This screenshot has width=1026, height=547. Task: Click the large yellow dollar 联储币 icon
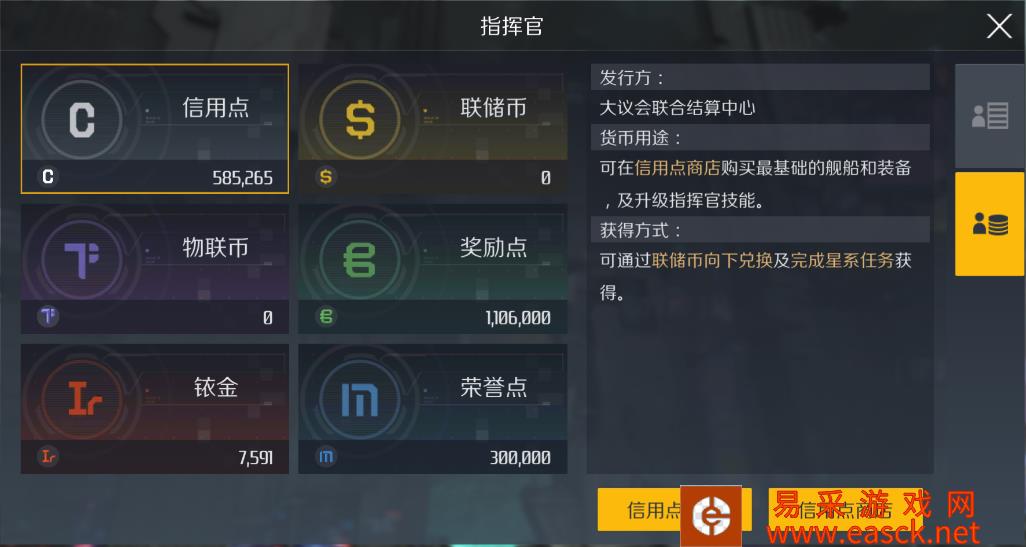(x=360, y=120)
